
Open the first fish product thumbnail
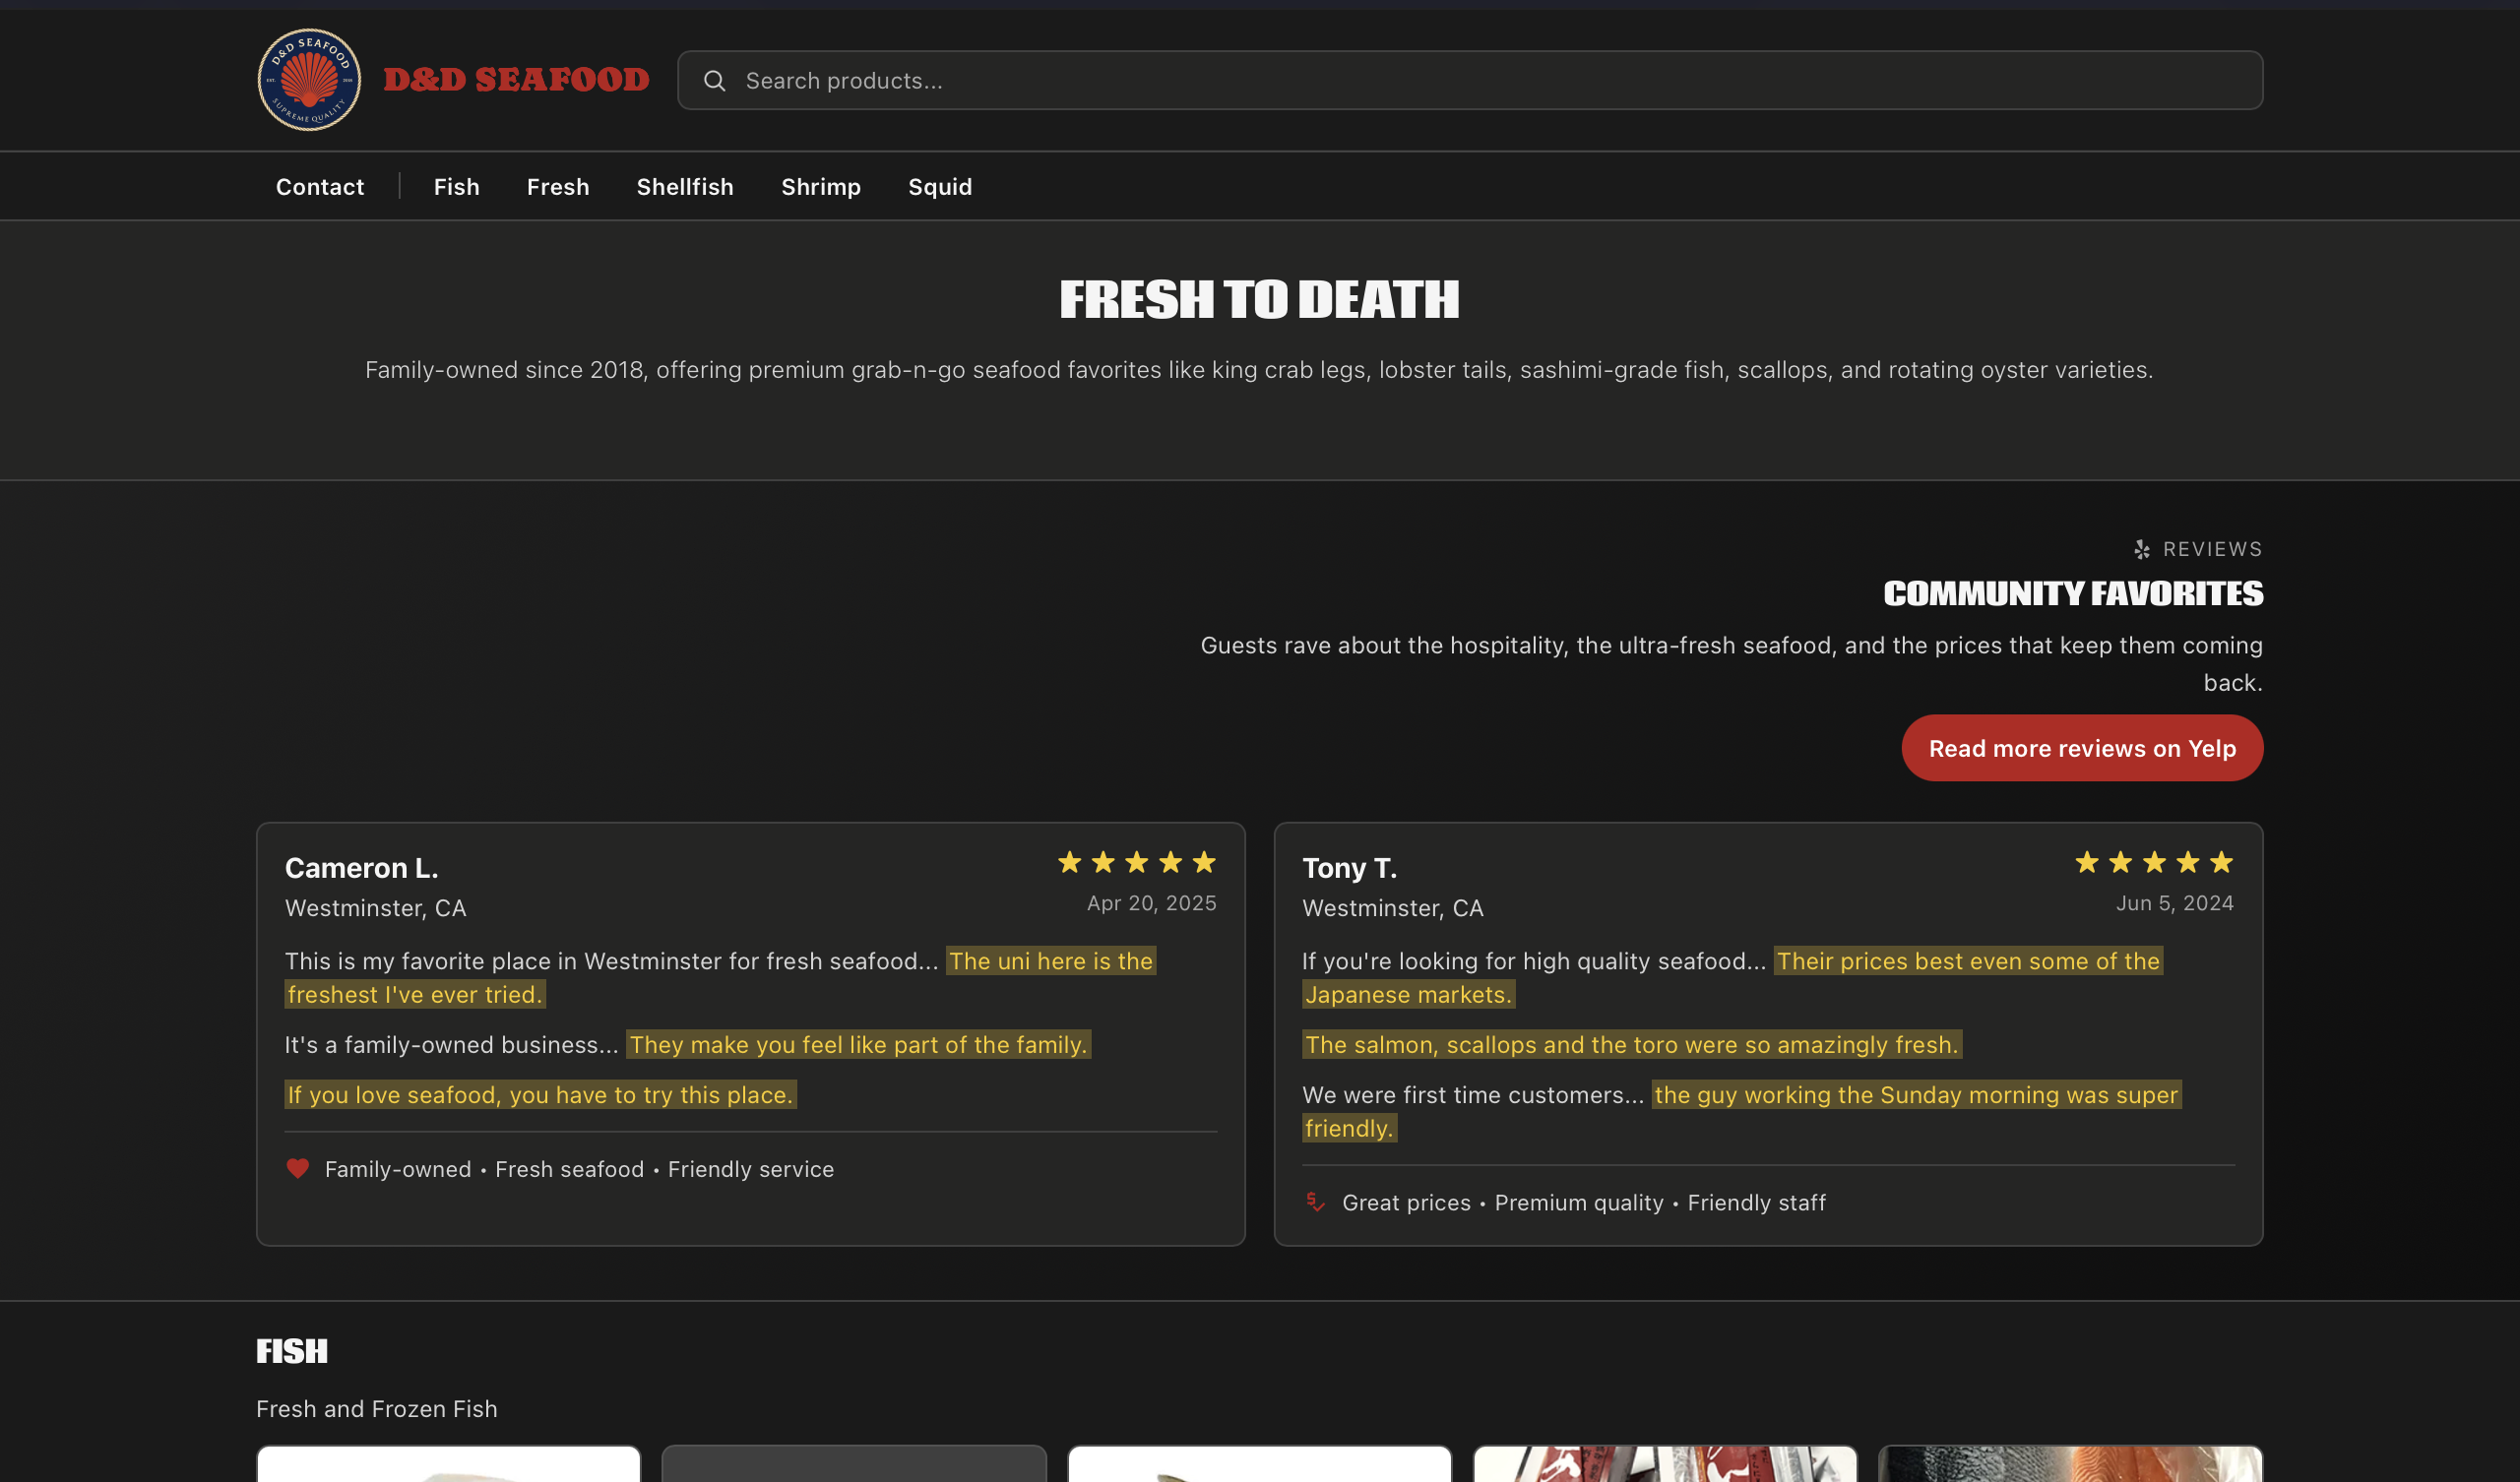(448, 1464)
